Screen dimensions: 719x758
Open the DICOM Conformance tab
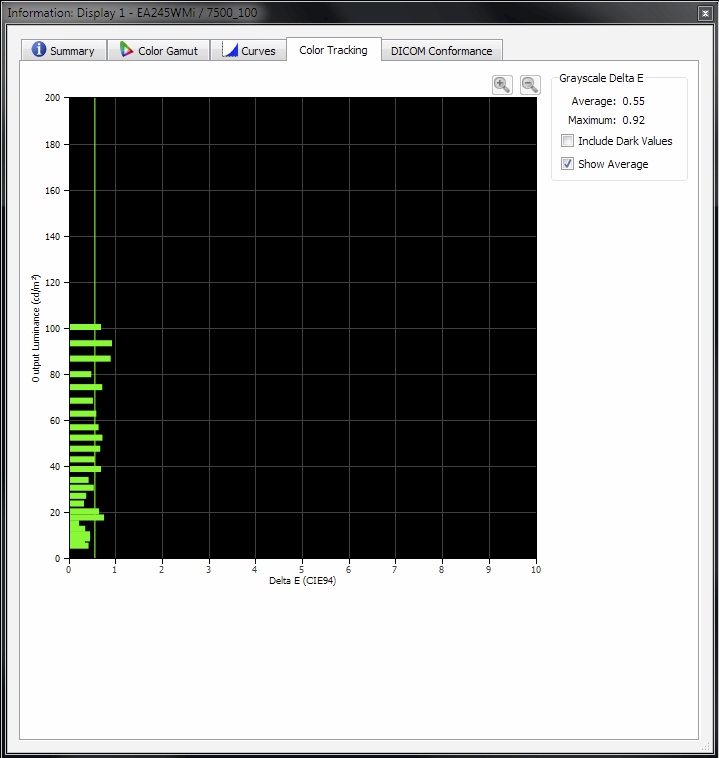(x=442, y=50)
